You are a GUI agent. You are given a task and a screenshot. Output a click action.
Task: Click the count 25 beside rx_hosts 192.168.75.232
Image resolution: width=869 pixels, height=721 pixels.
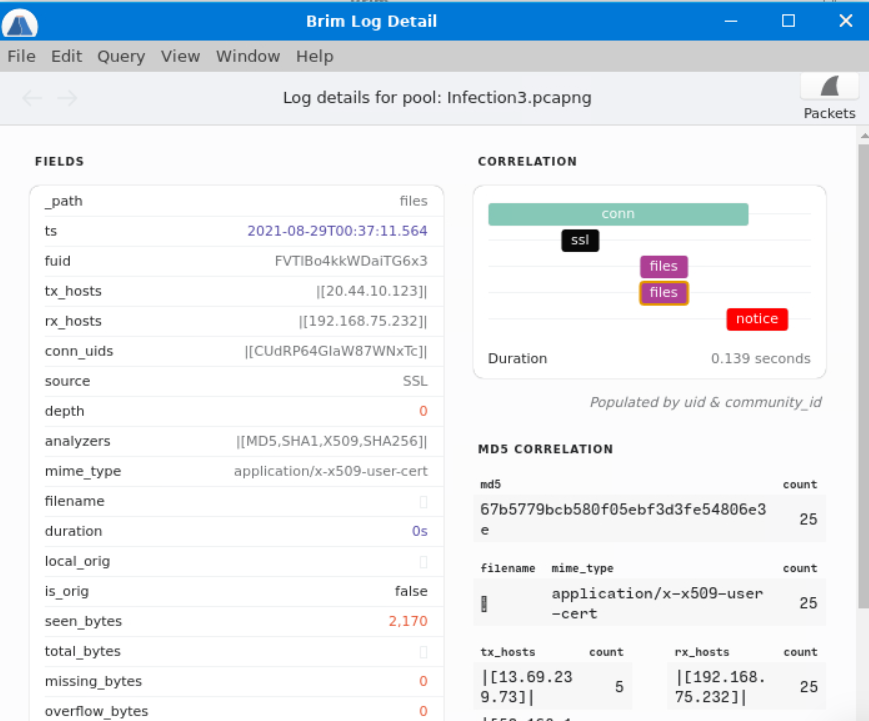tap(808, 687)
